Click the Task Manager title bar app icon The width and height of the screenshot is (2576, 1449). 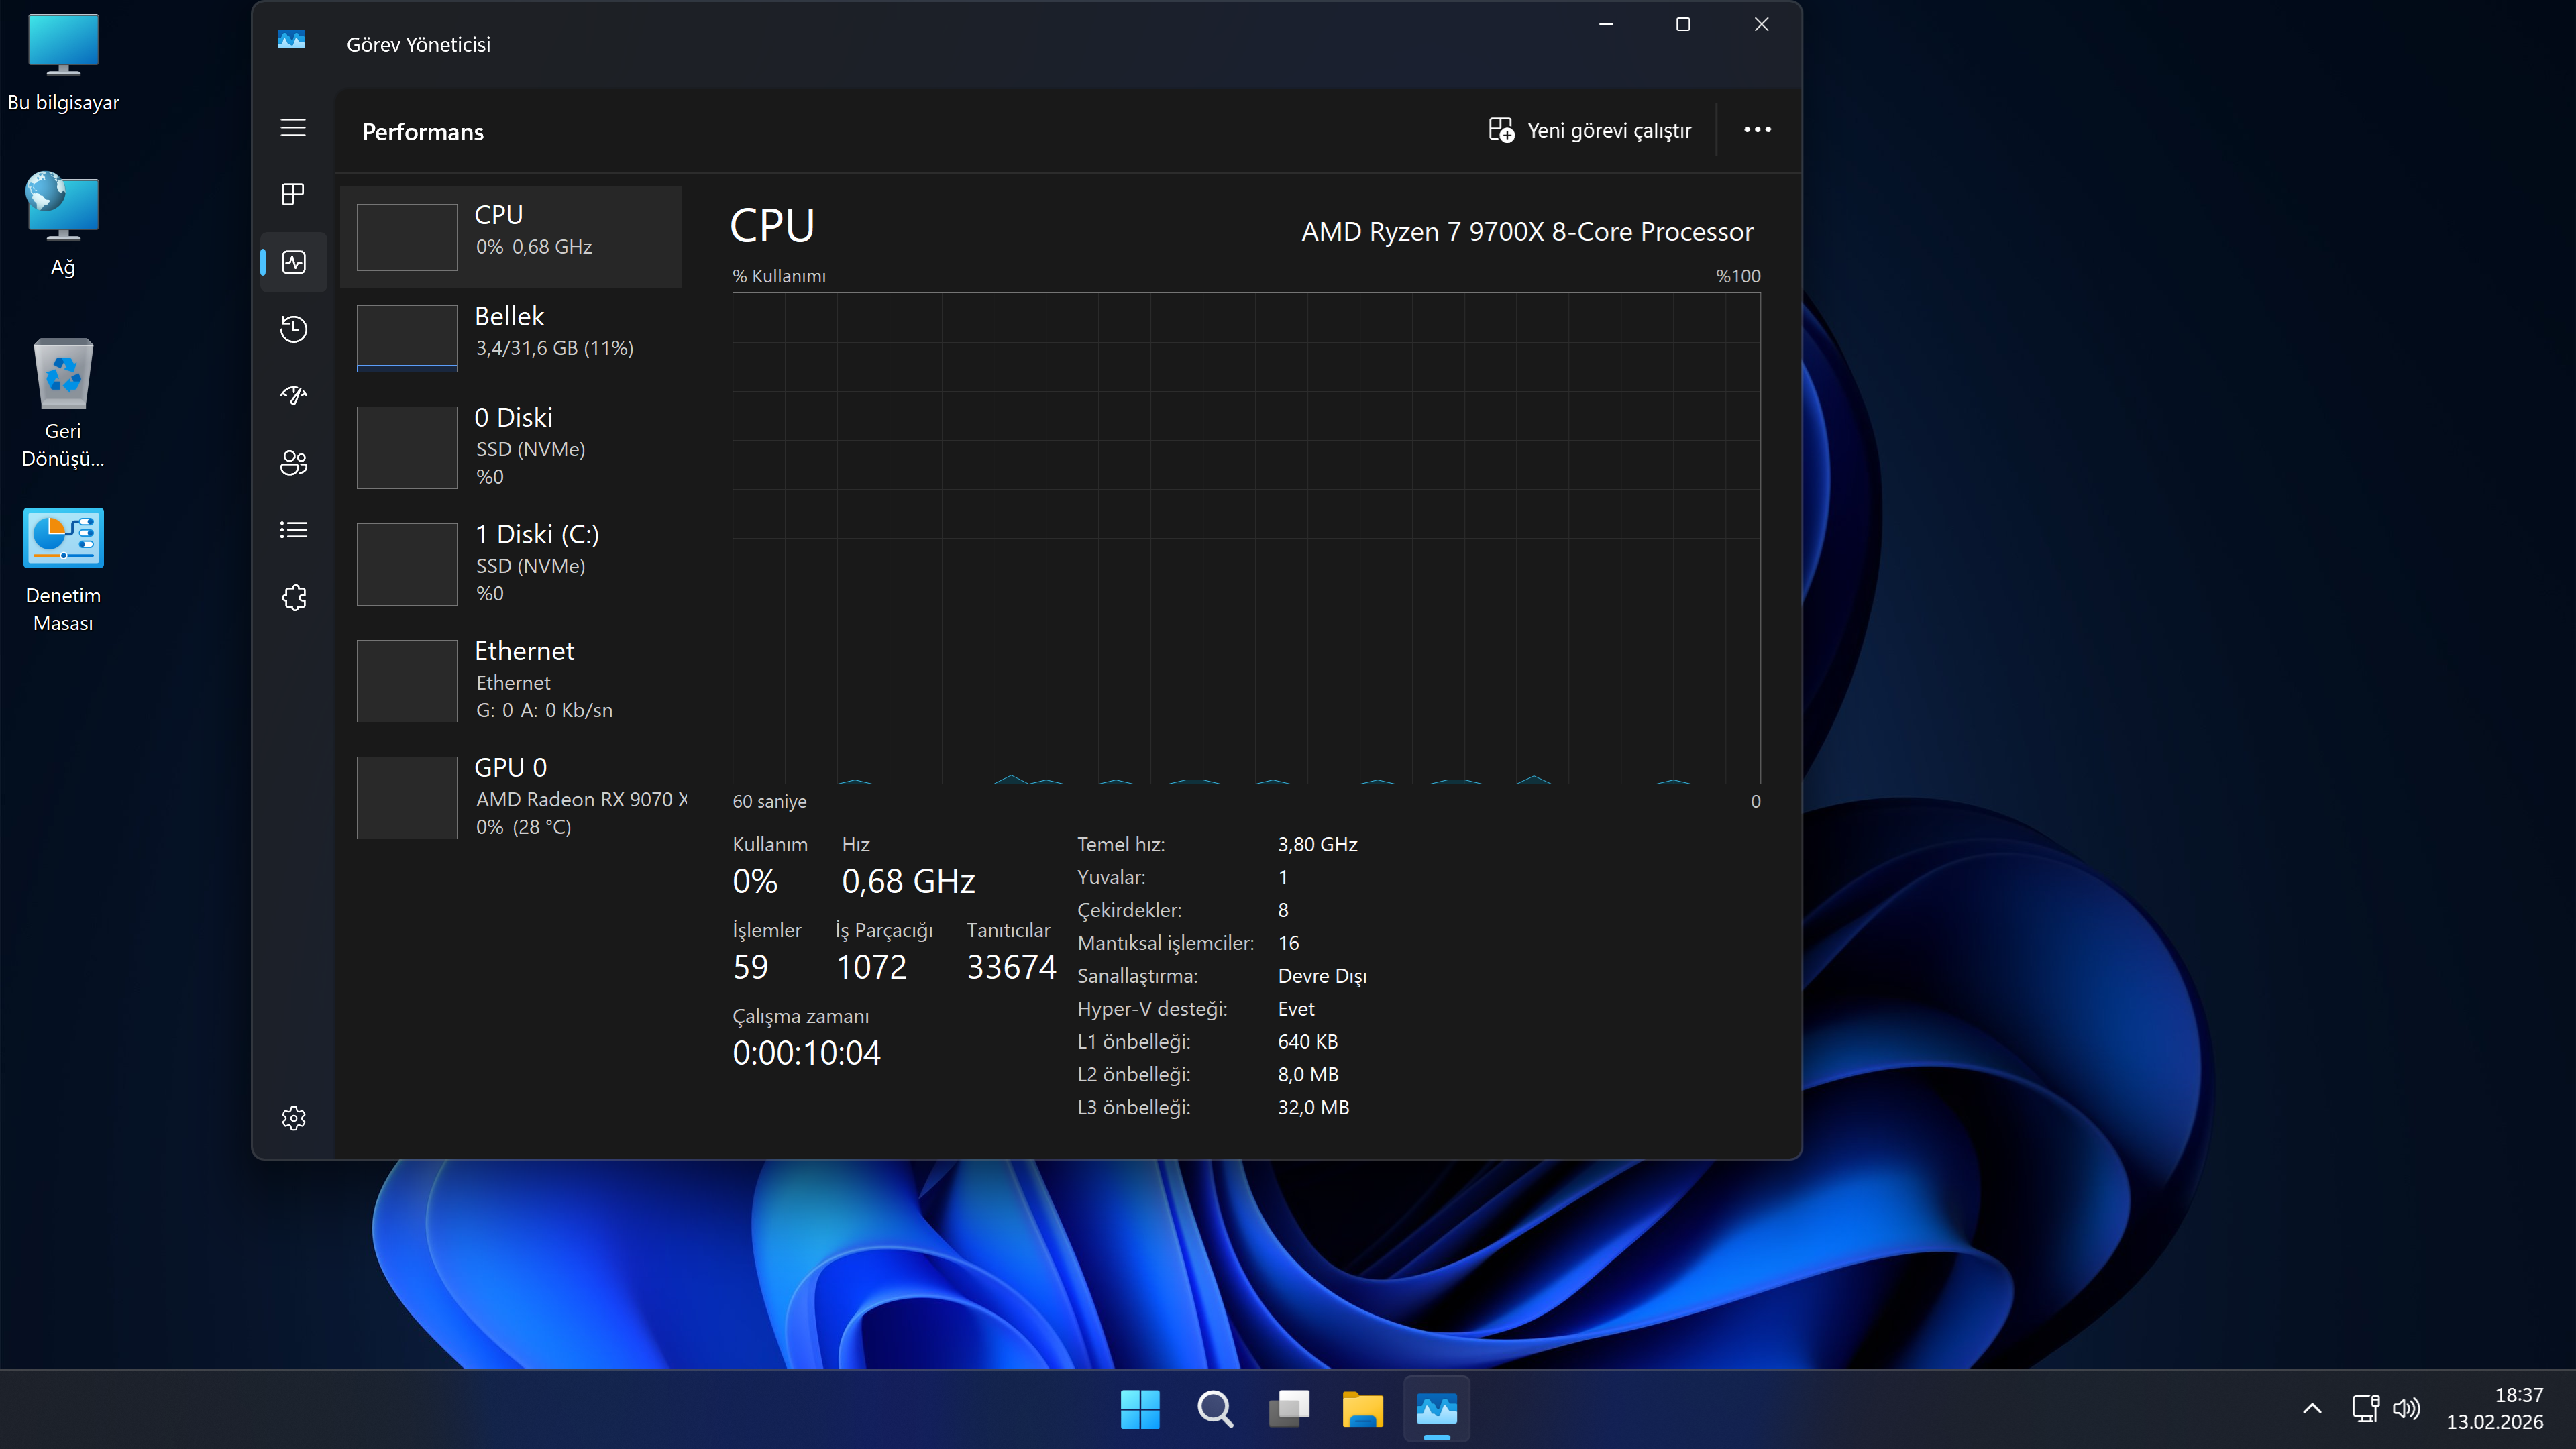click(291, 40)
